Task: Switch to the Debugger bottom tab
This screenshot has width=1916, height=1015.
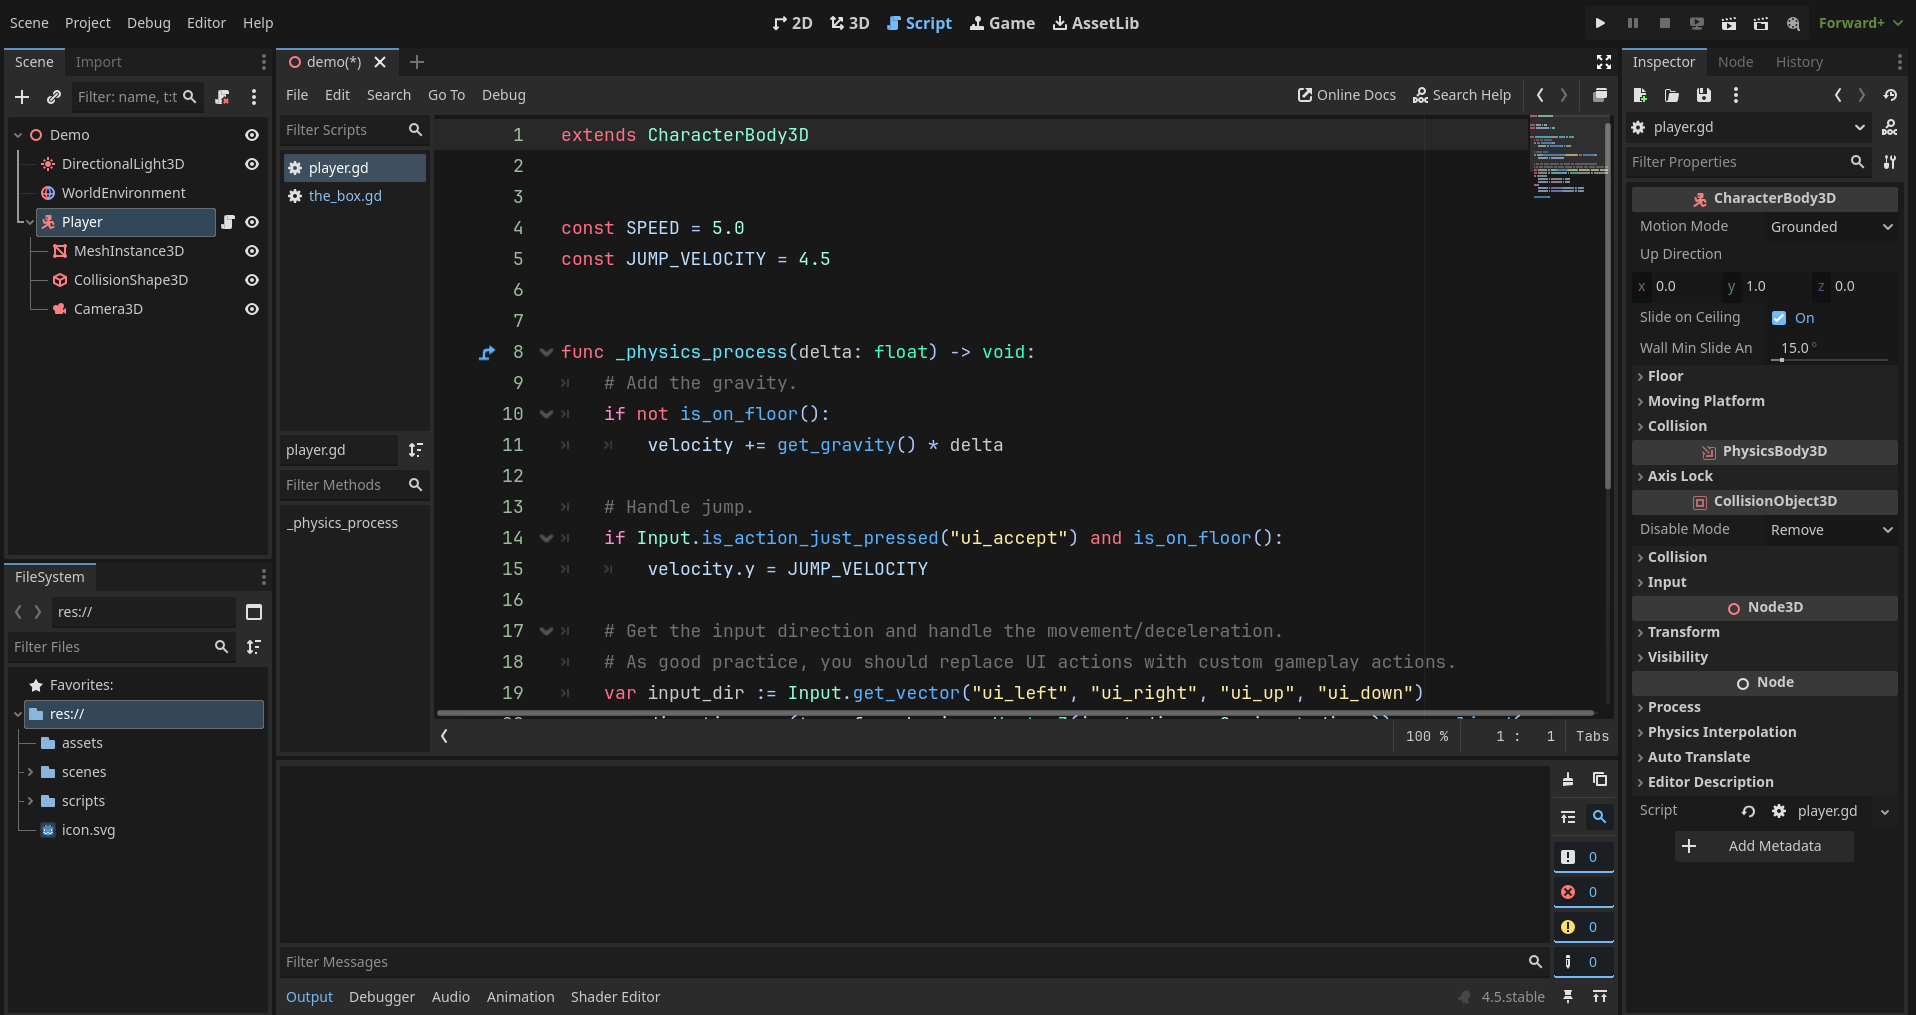Action: [381, 997]
